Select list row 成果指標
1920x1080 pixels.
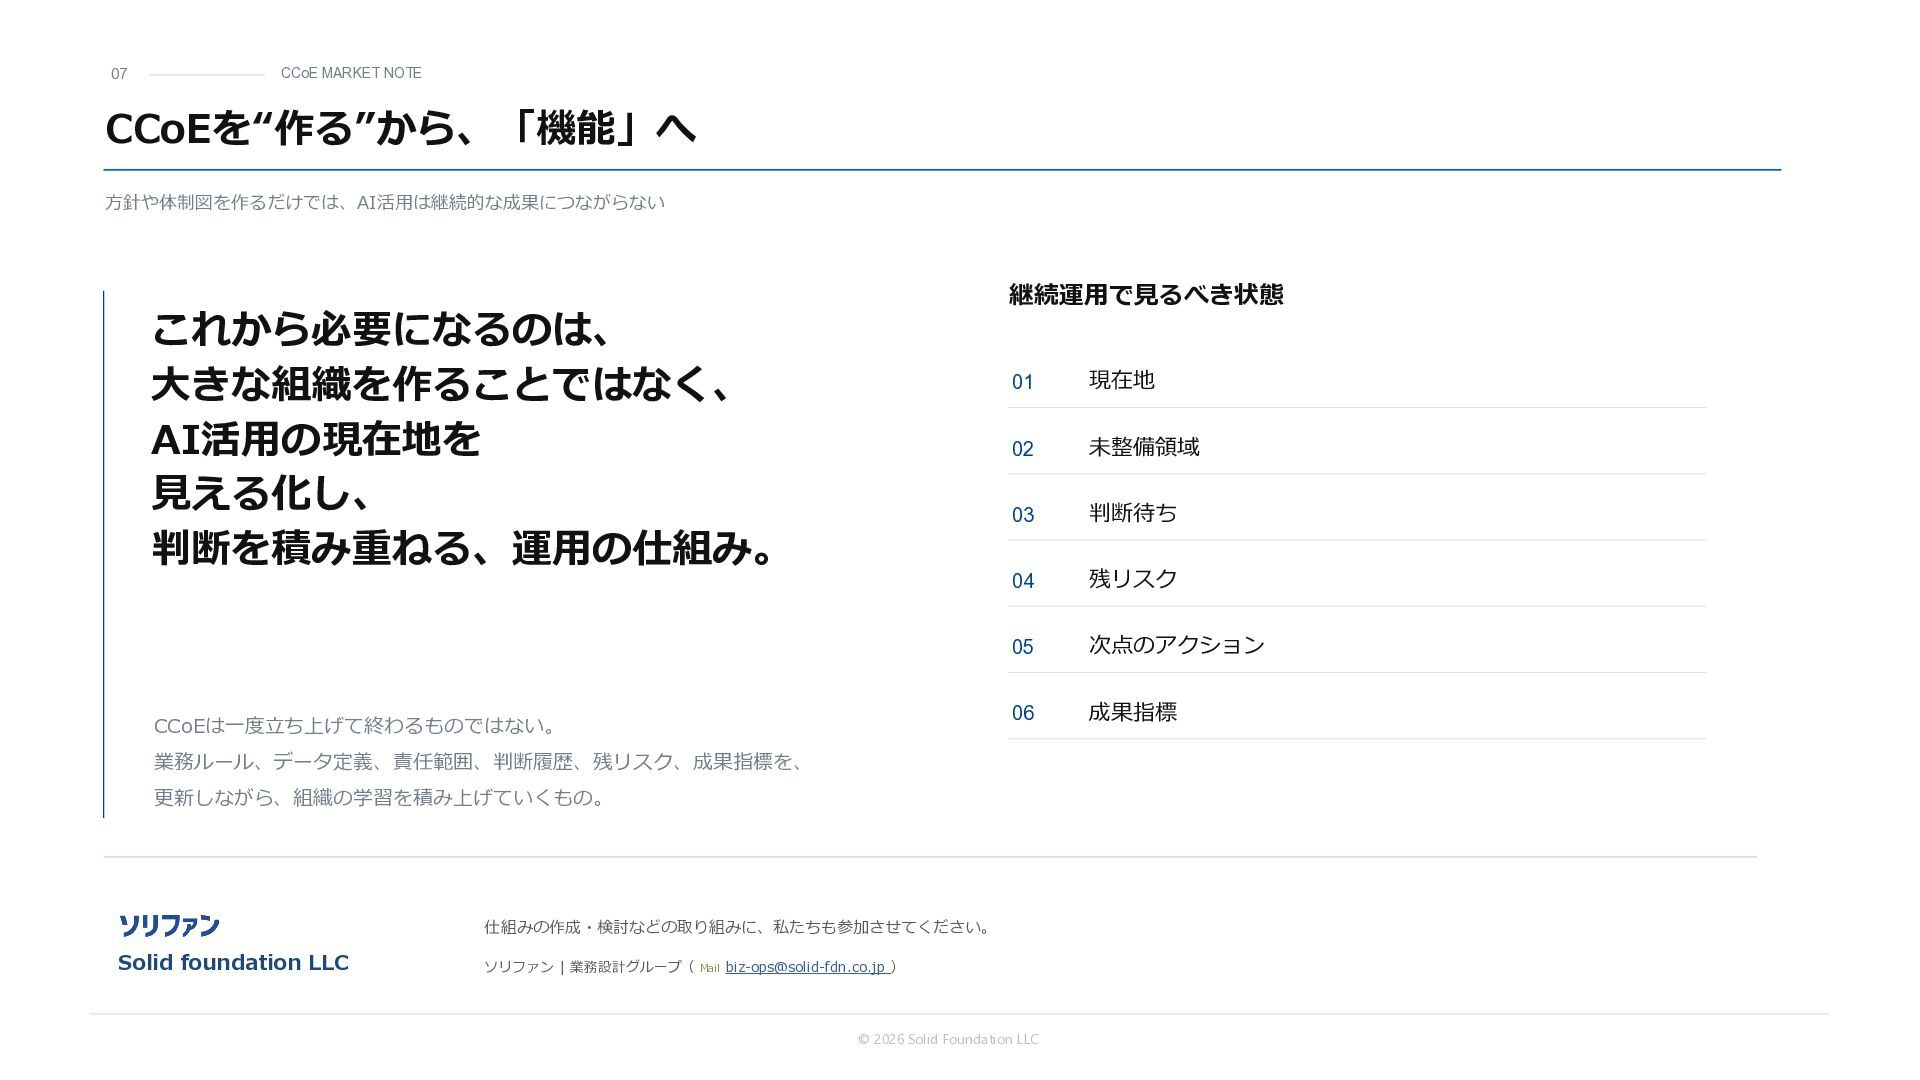[x=1357, y=712]
